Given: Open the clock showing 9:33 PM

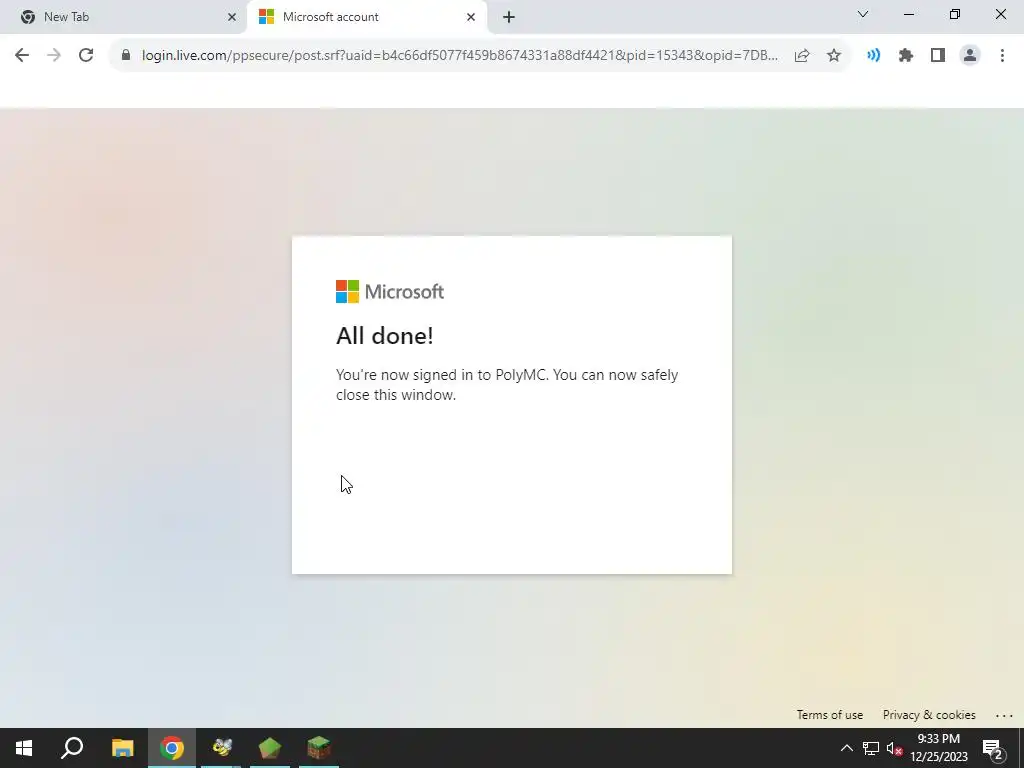Looking at the screenshot, I should 939,748.
